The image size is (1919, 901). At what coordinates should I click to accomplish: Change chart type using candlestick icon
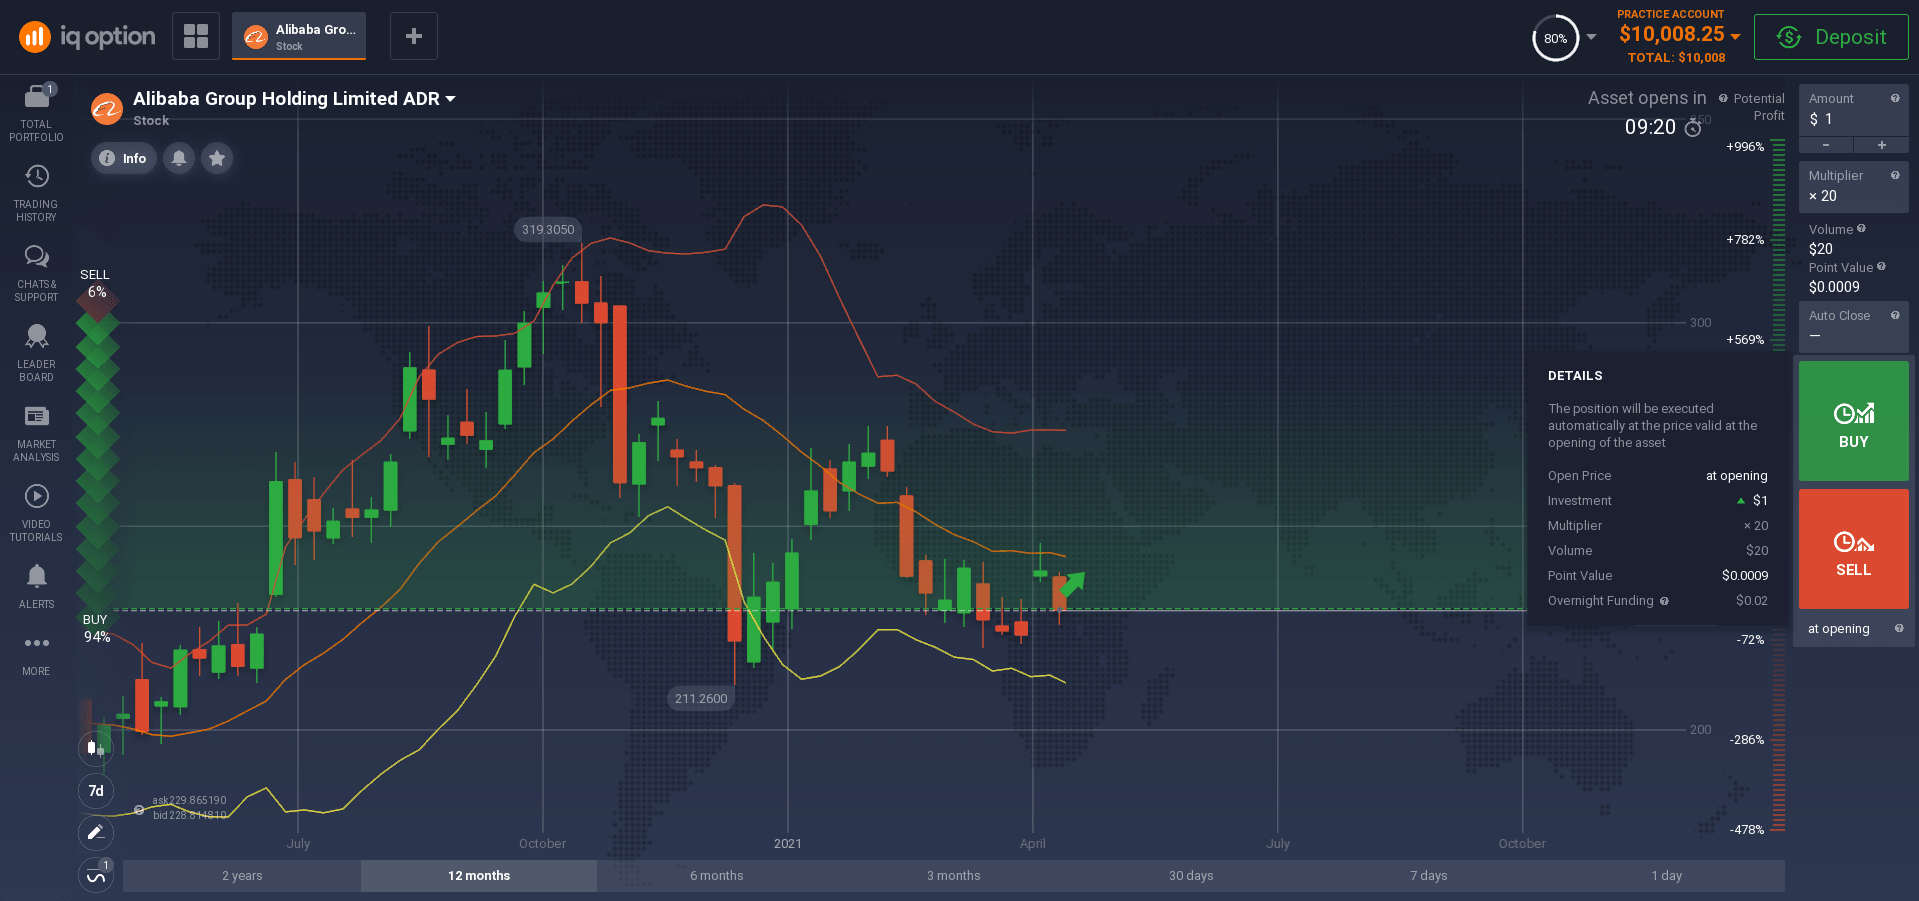pos(96,748)
